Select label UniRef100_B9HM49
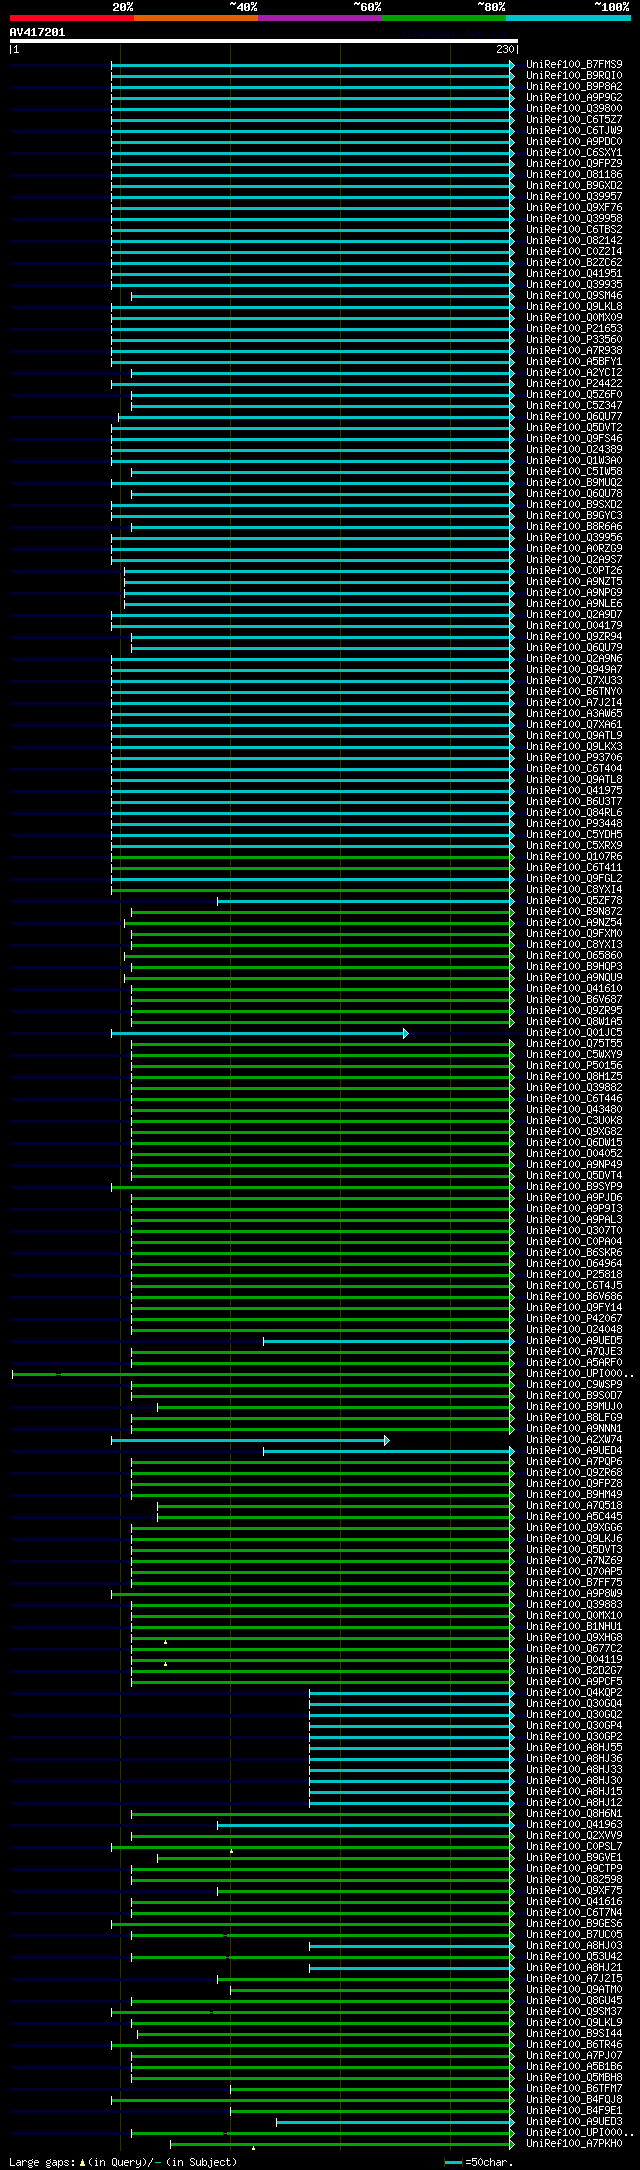Screen dimensions: 640x2170 [x=574, y=1495]
